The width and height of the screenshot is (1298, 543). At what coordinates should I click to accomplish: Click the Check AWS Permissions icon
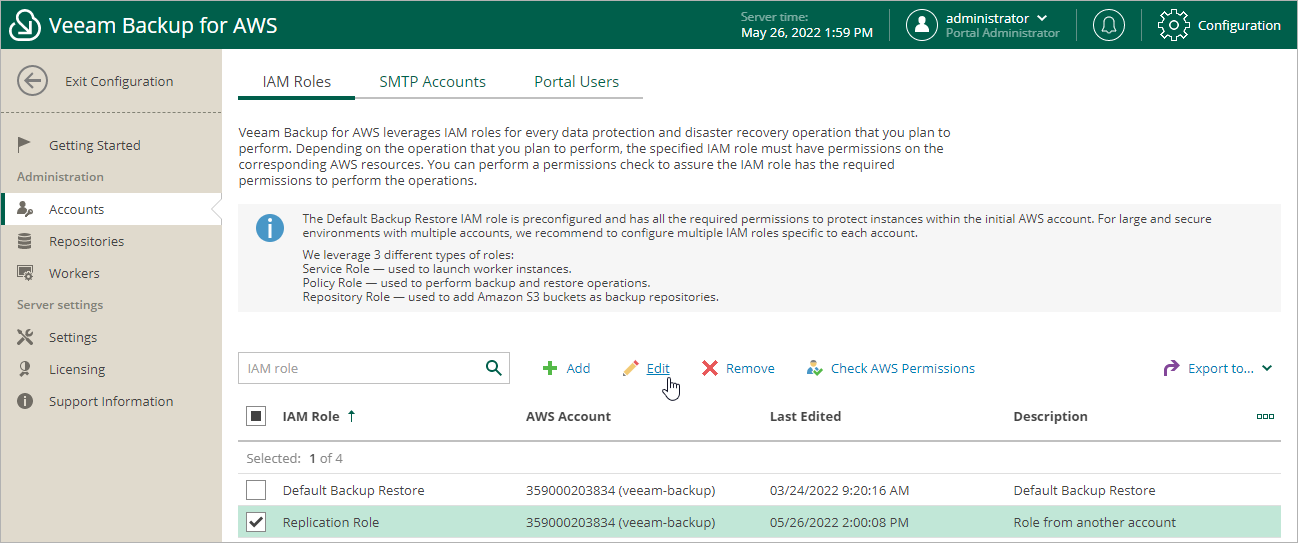click(814, 369)
